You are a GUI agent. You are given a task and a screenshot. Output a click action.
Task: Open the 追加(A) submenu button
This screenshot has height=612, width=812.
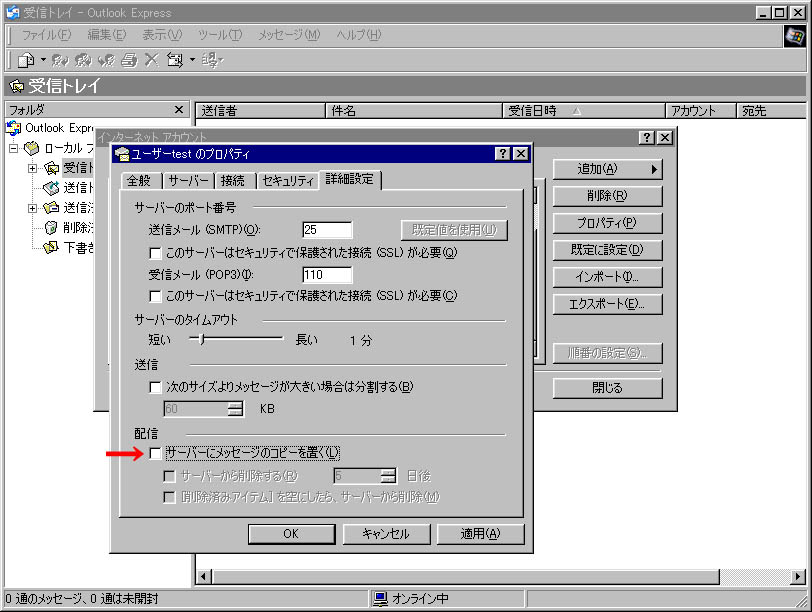point(607,169)
